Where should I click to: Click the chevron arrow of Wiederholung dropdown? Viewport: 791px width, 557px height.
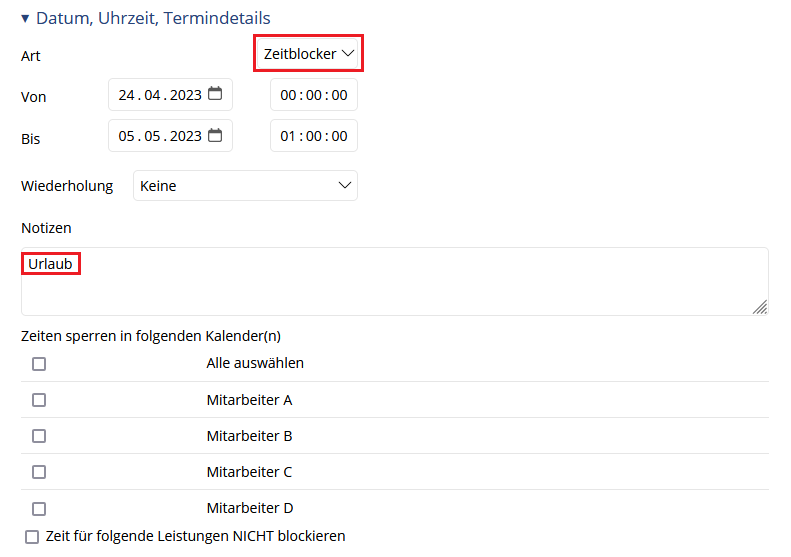tap(345, 185)
